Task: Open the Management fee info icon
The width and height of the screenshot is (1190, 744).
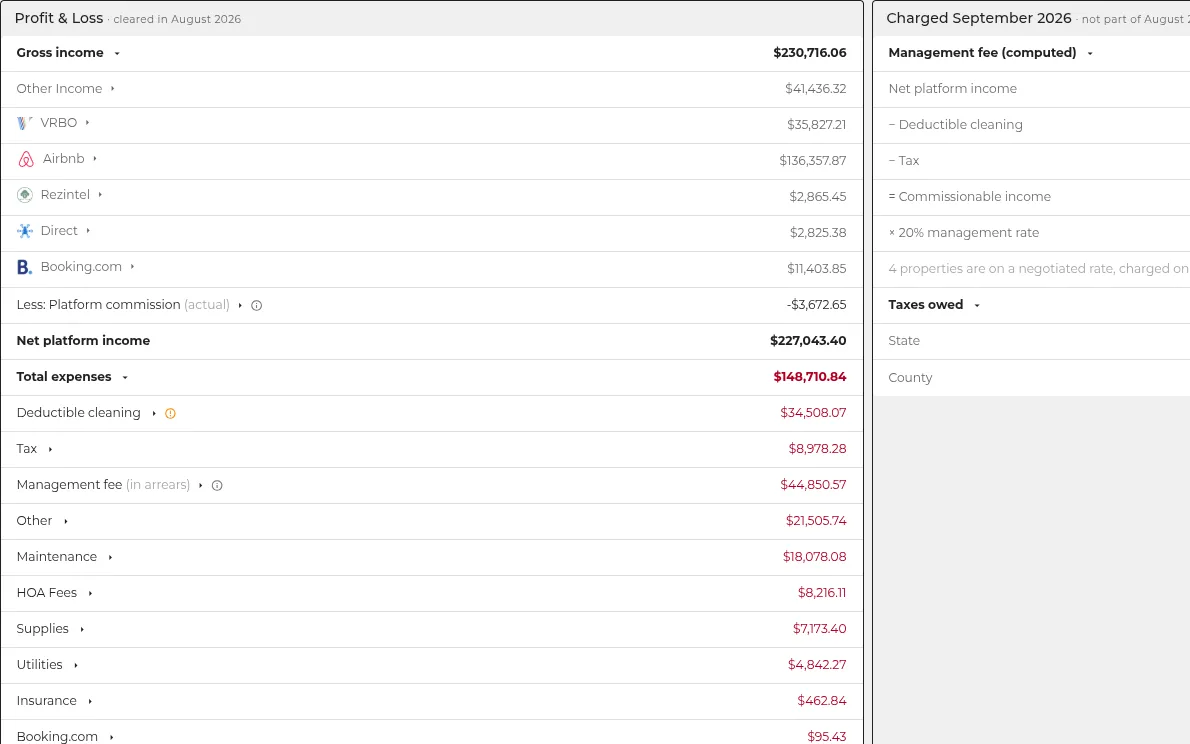Action: (217, 486)
